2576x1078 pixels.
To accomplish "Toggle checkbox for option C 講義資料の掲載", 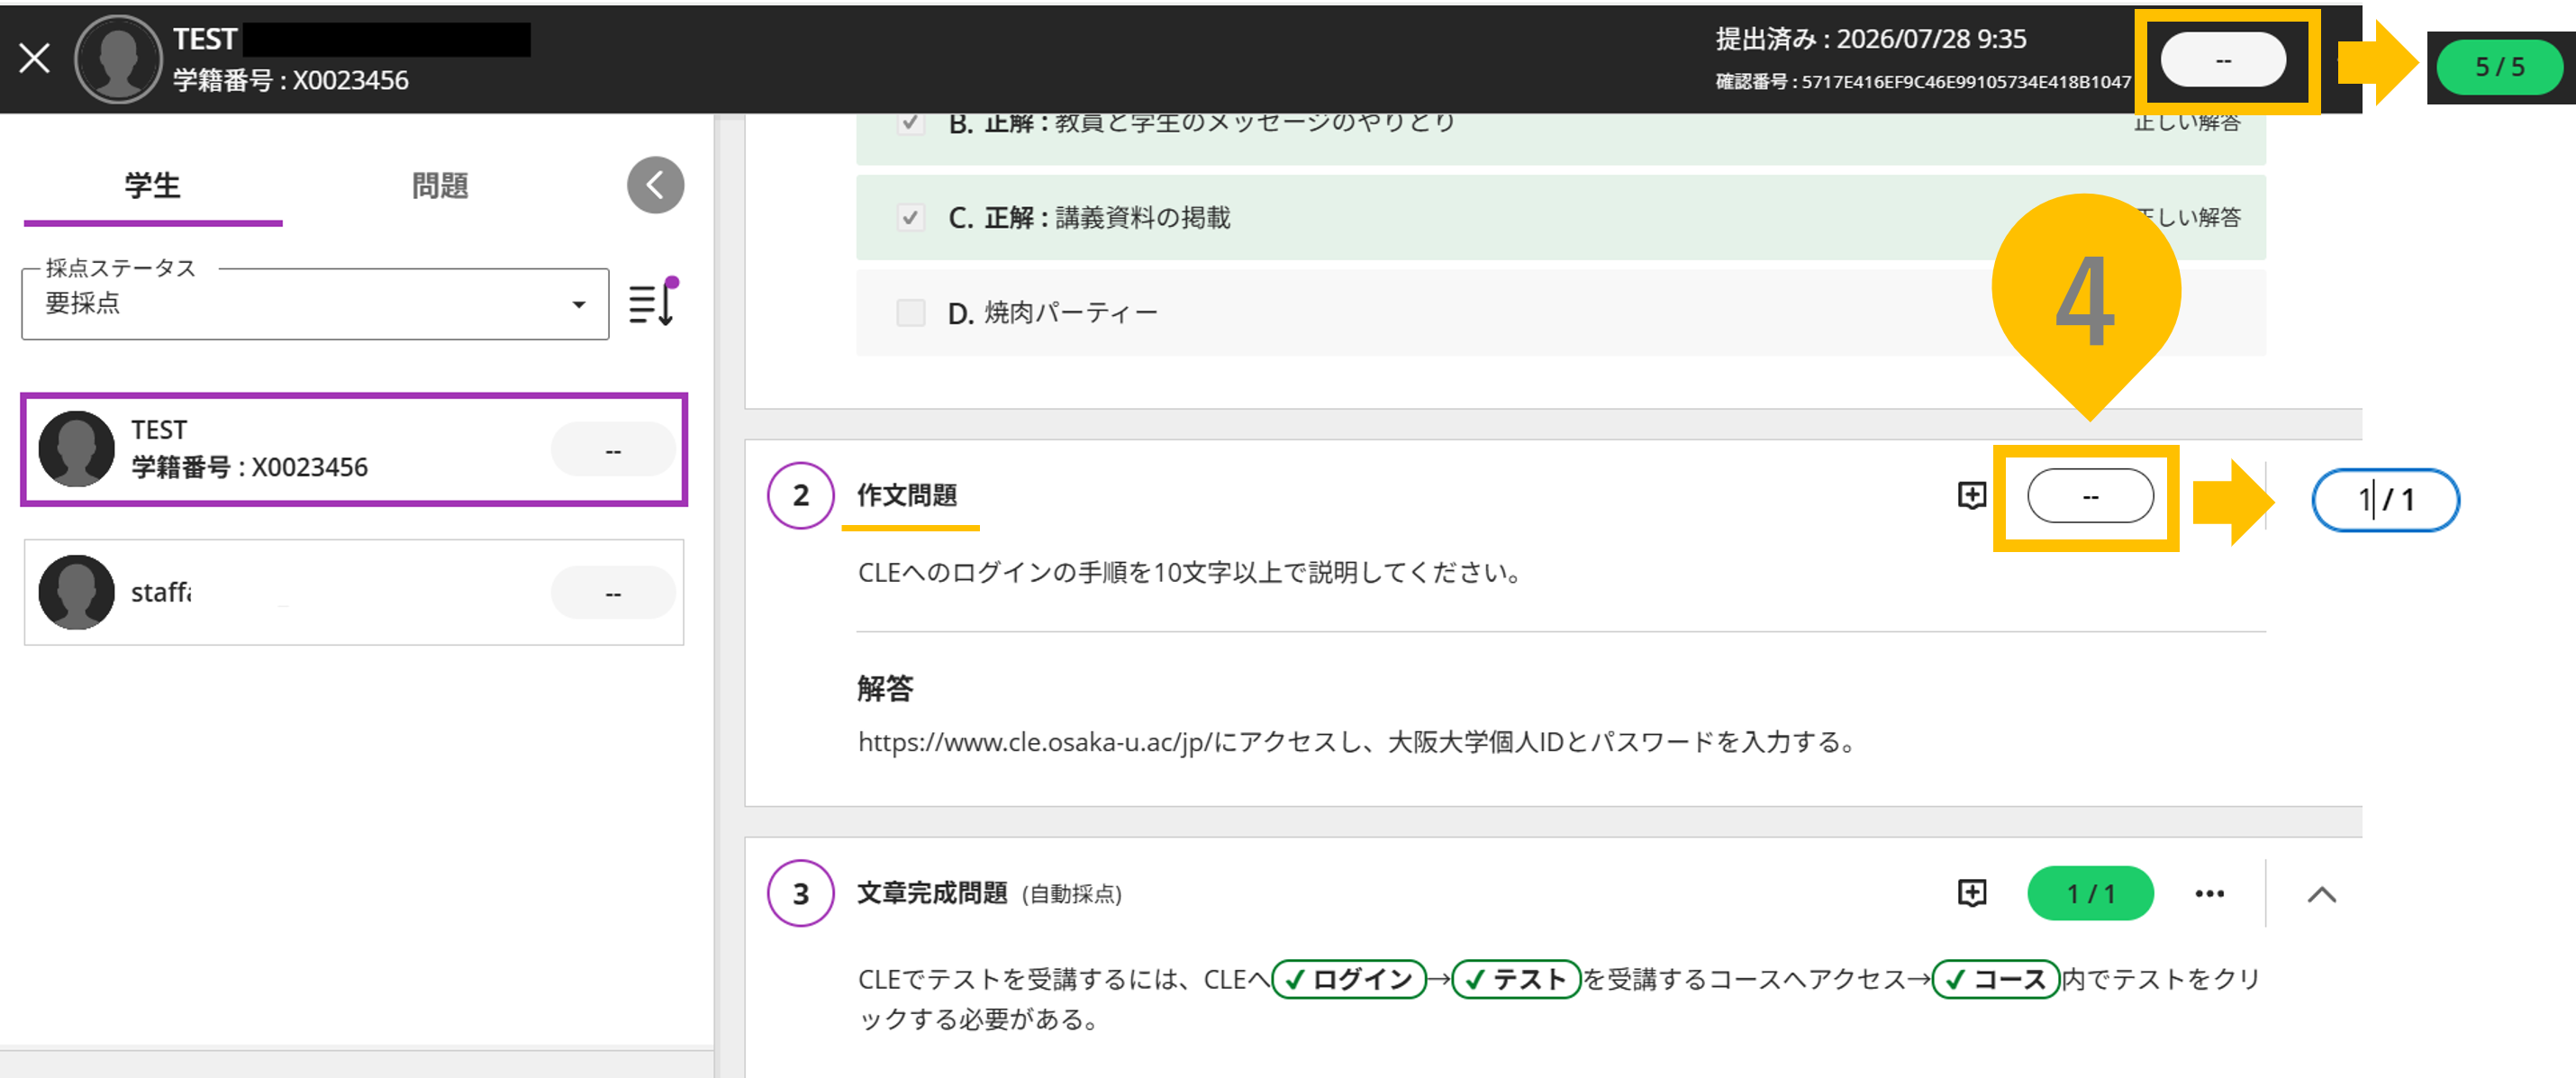I will point(910,217).
